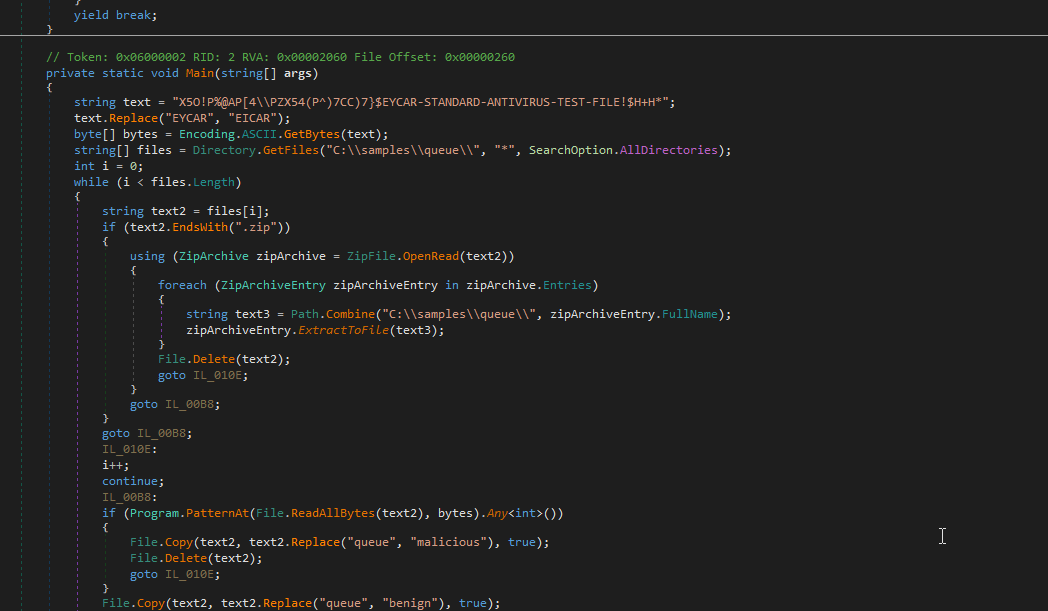Click 'byte[] bytes' variable declaration
Screen dimensions: 1048x611
click(116, 134)
